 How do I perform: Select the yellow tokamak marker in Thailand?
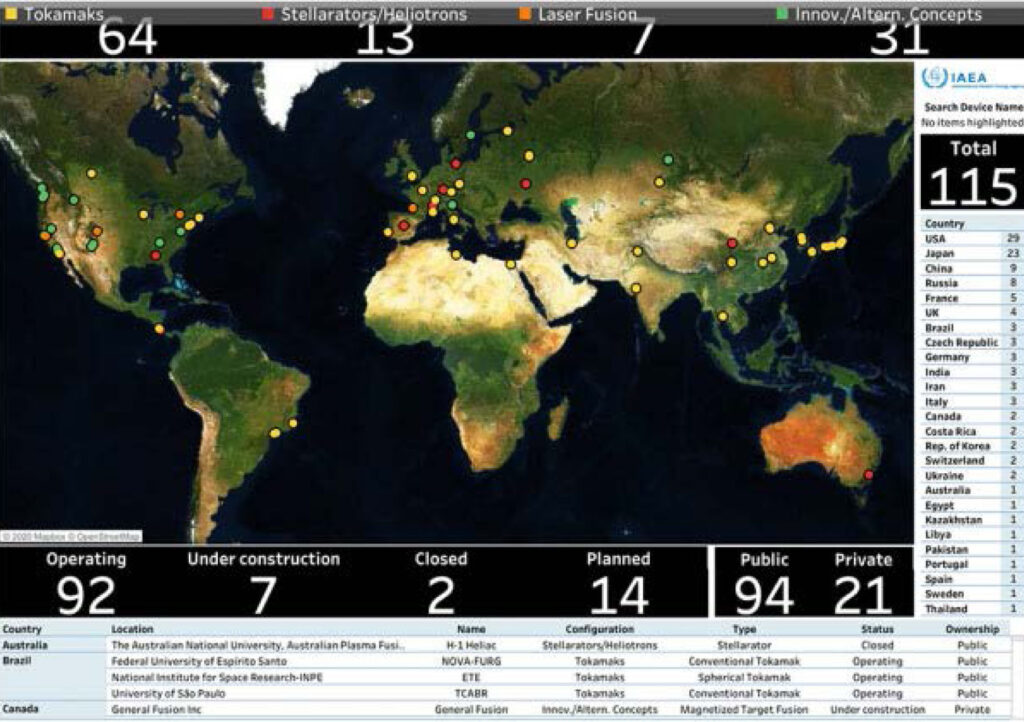point(722,316)
